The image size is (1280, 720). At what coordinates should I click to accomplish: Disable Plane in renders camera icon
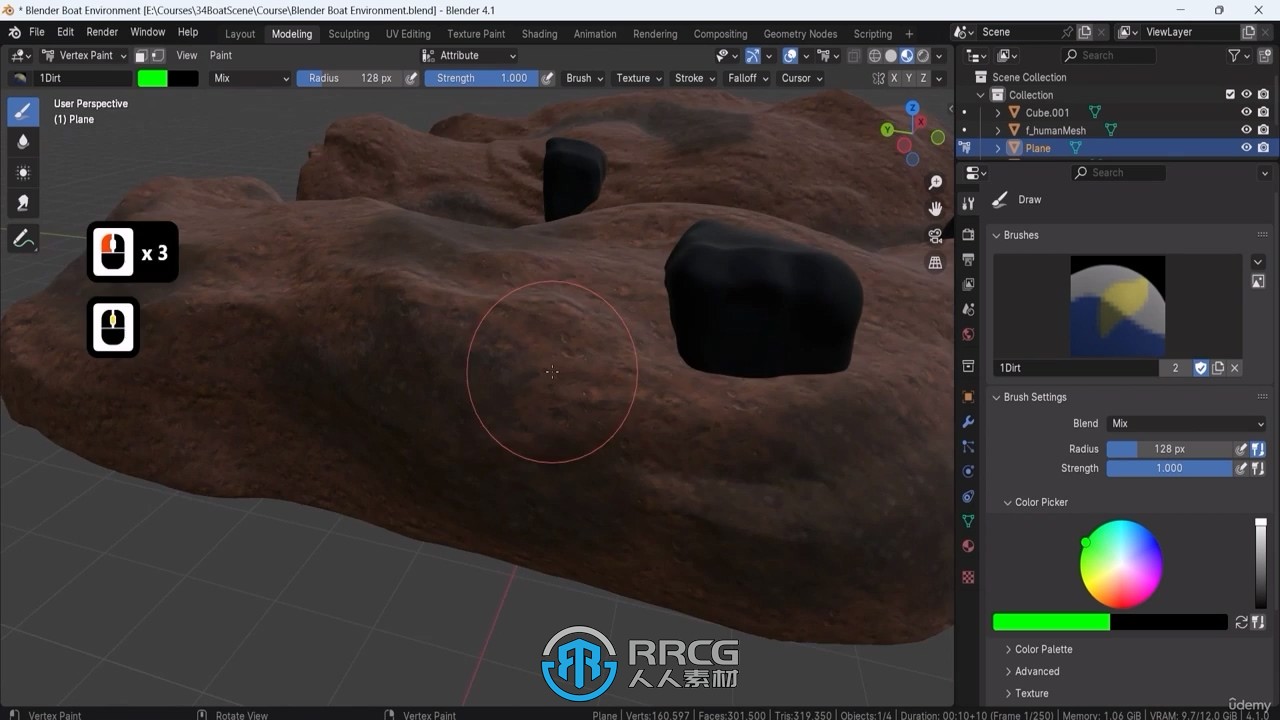point(1264,148)
